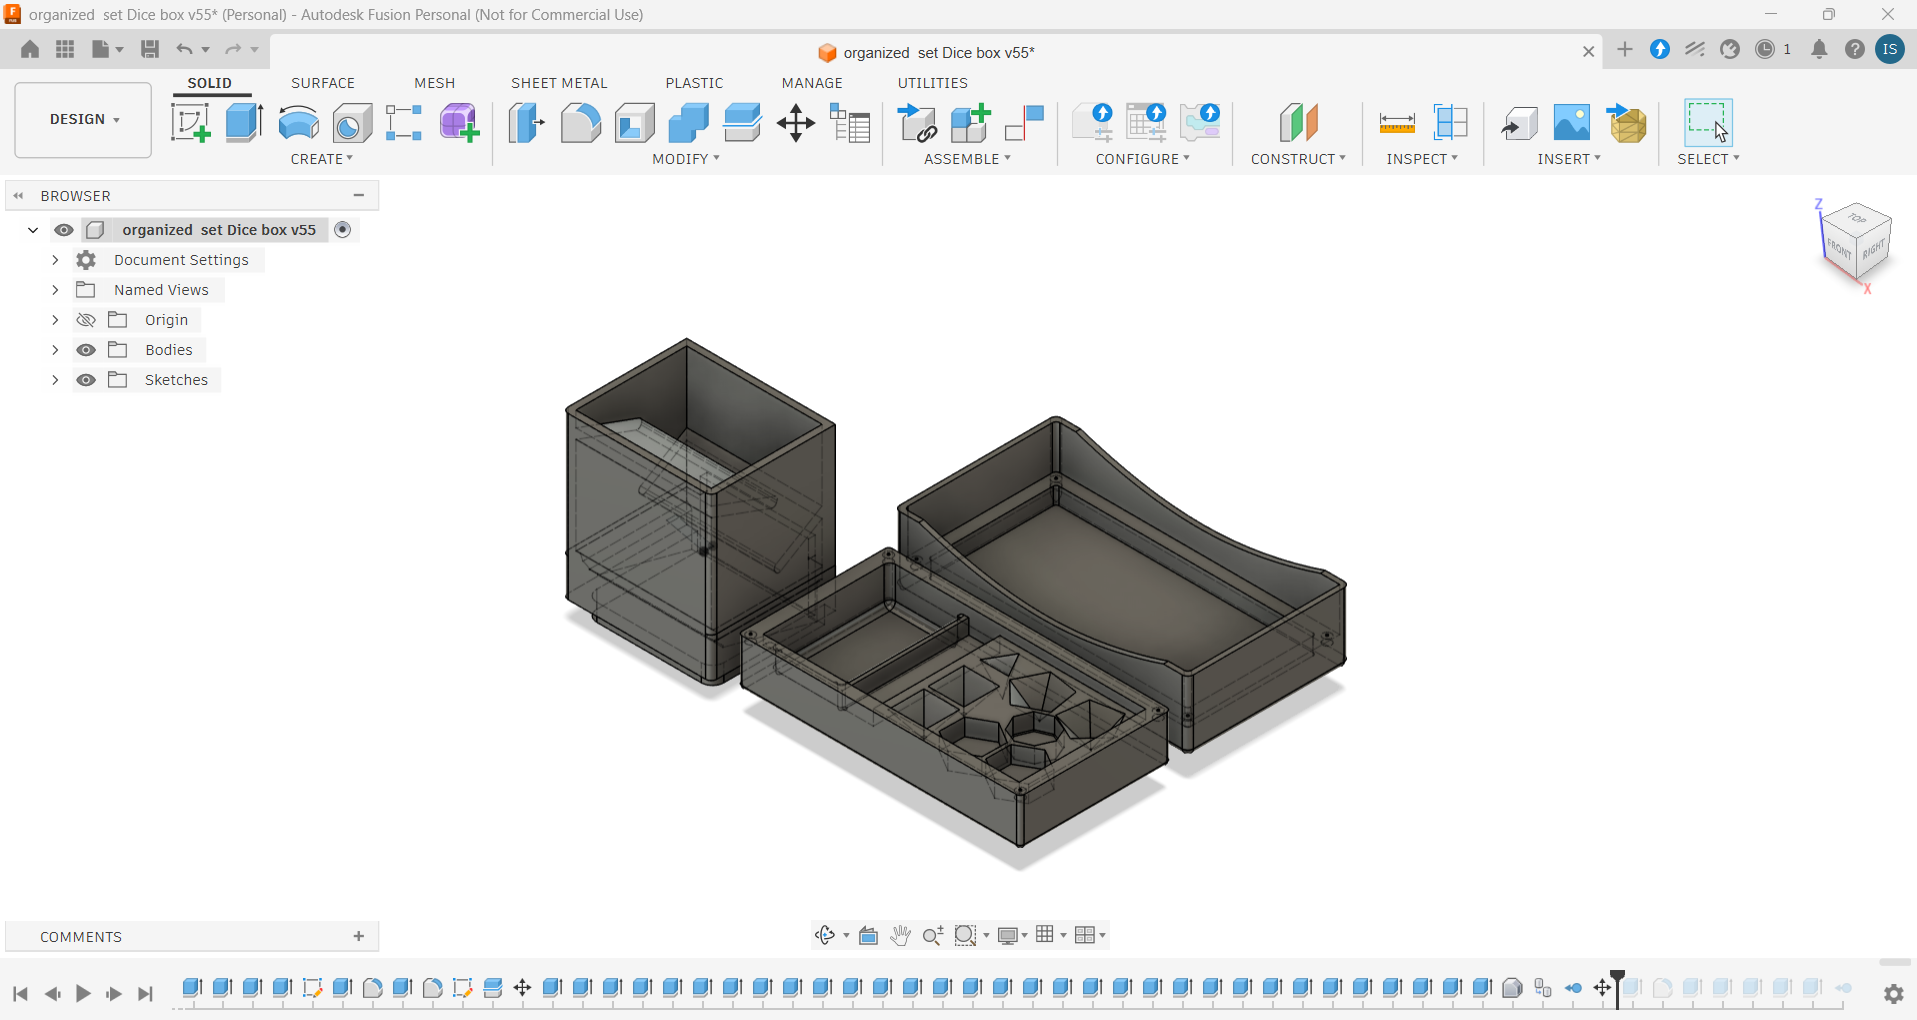The width and height of the screenshot is (1917, 1020).
Task: Expand the Bodies tree node
Action: pos(55,350)
